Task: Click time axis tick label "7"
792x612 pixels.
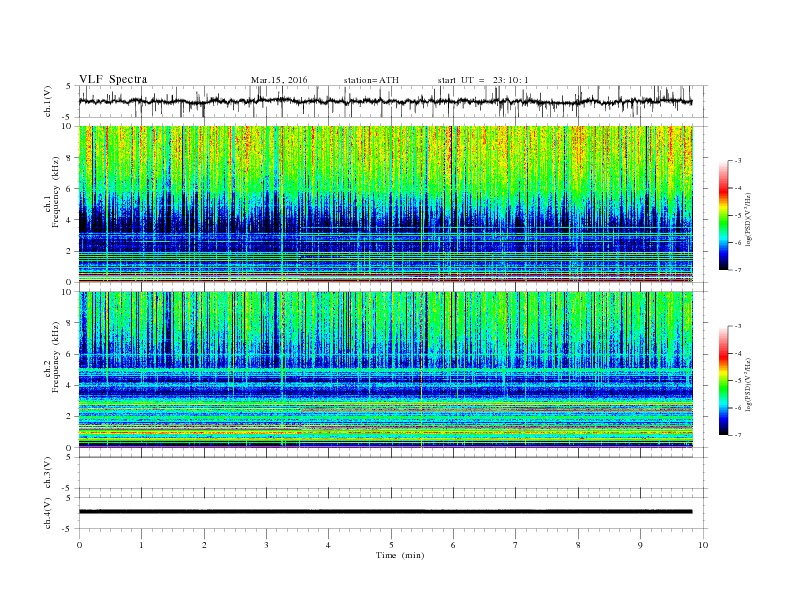Action: point(516,545)
